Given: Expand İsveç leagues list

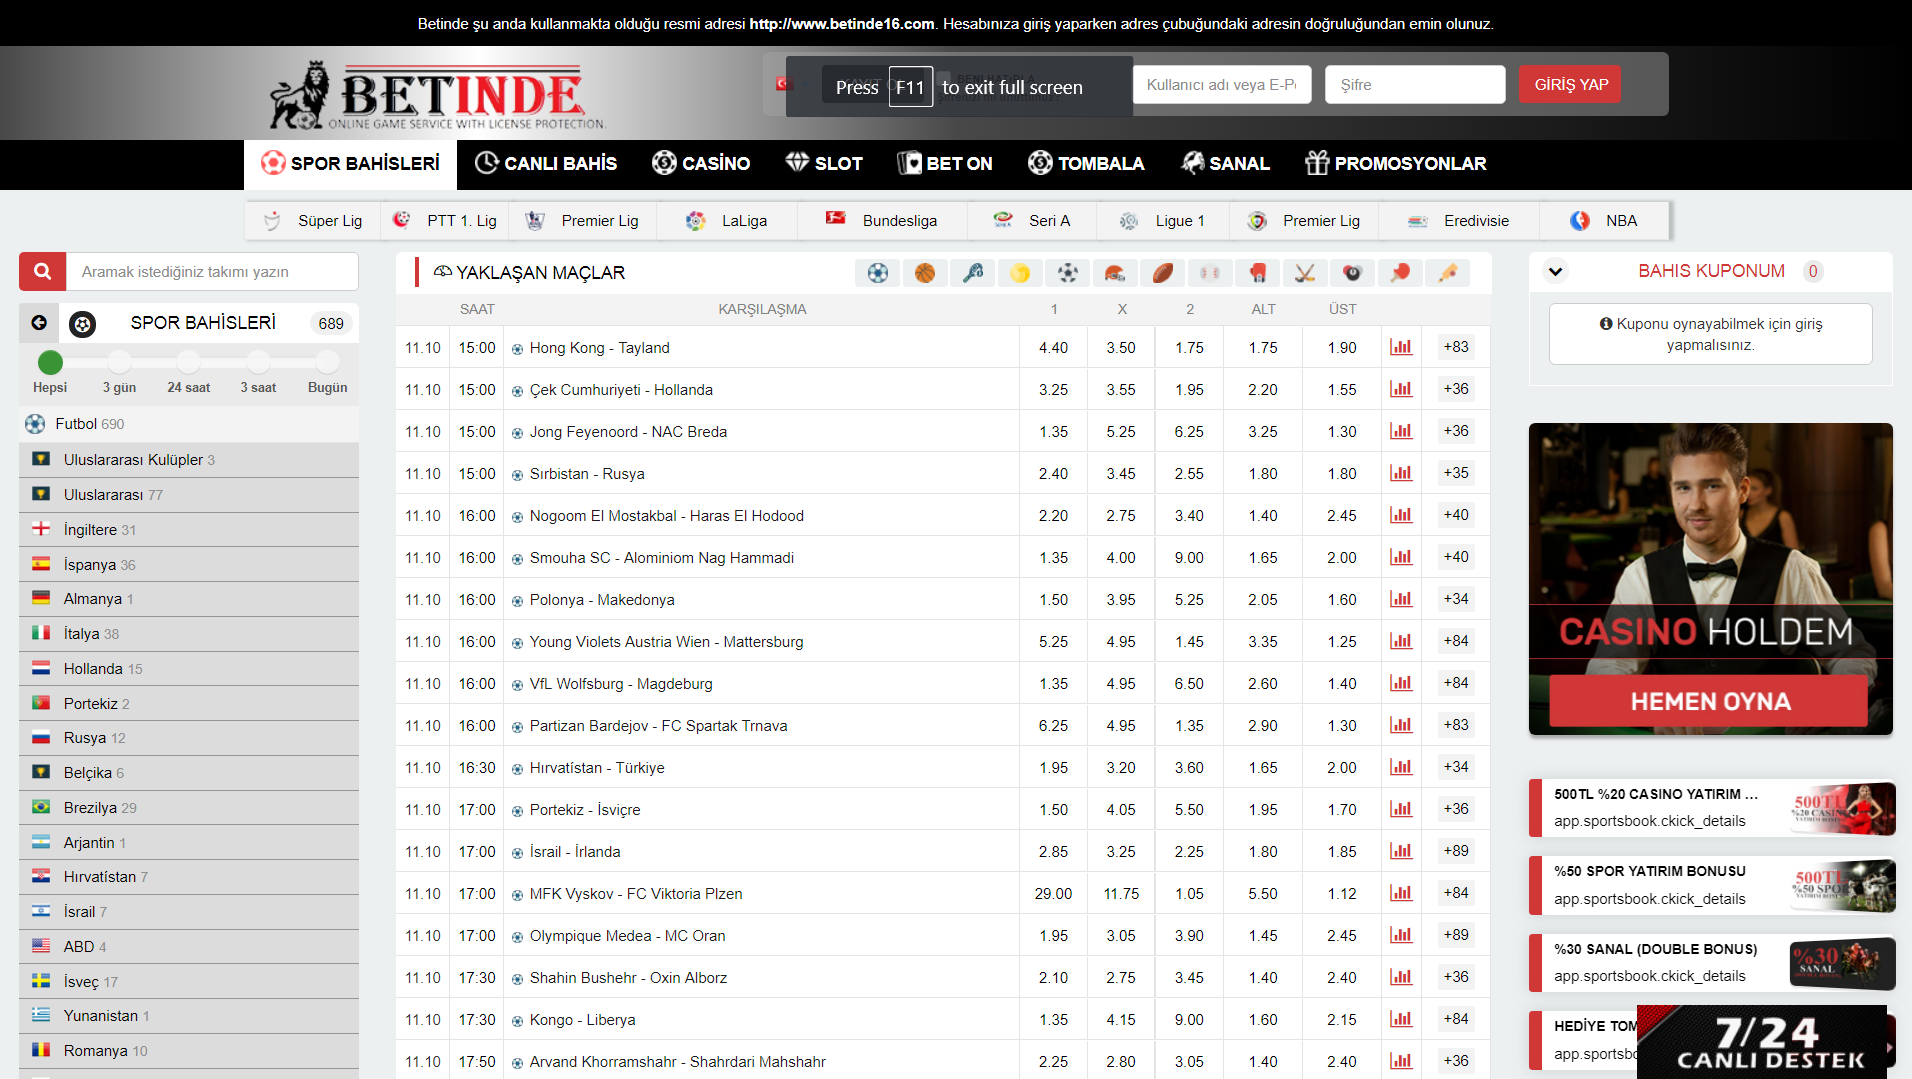Looking at the screenshot, I should (x=189, y=982).
